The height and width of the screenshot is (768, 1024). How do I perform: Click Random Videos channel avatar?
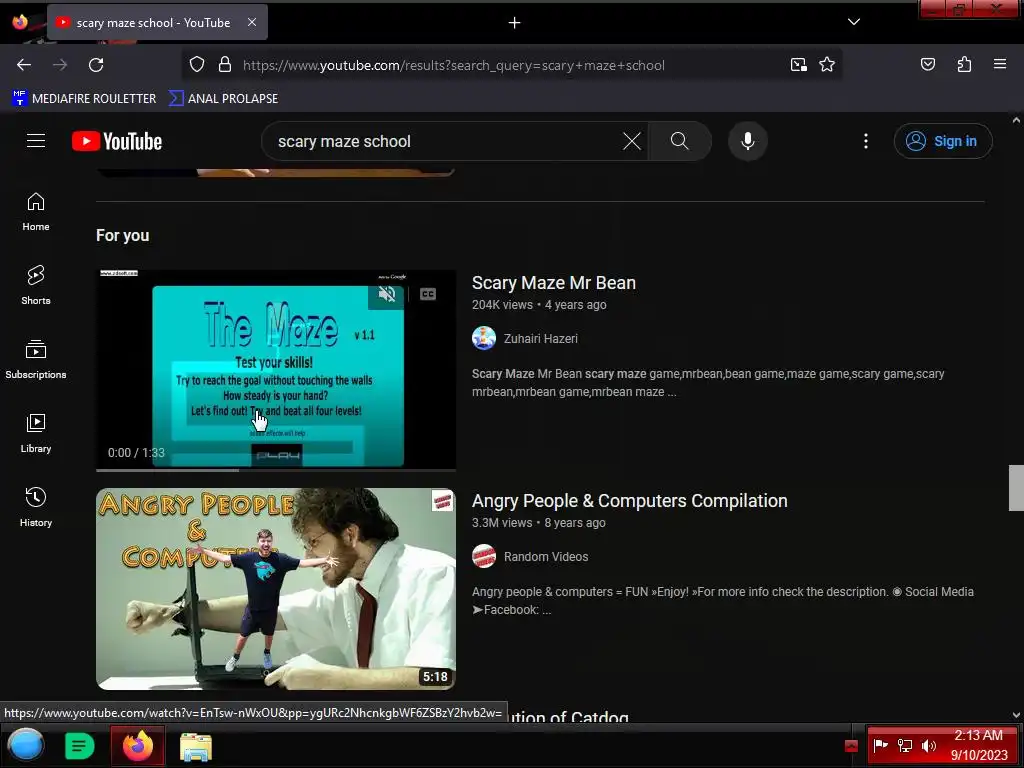pyautogui.click(x=484, y=556)
